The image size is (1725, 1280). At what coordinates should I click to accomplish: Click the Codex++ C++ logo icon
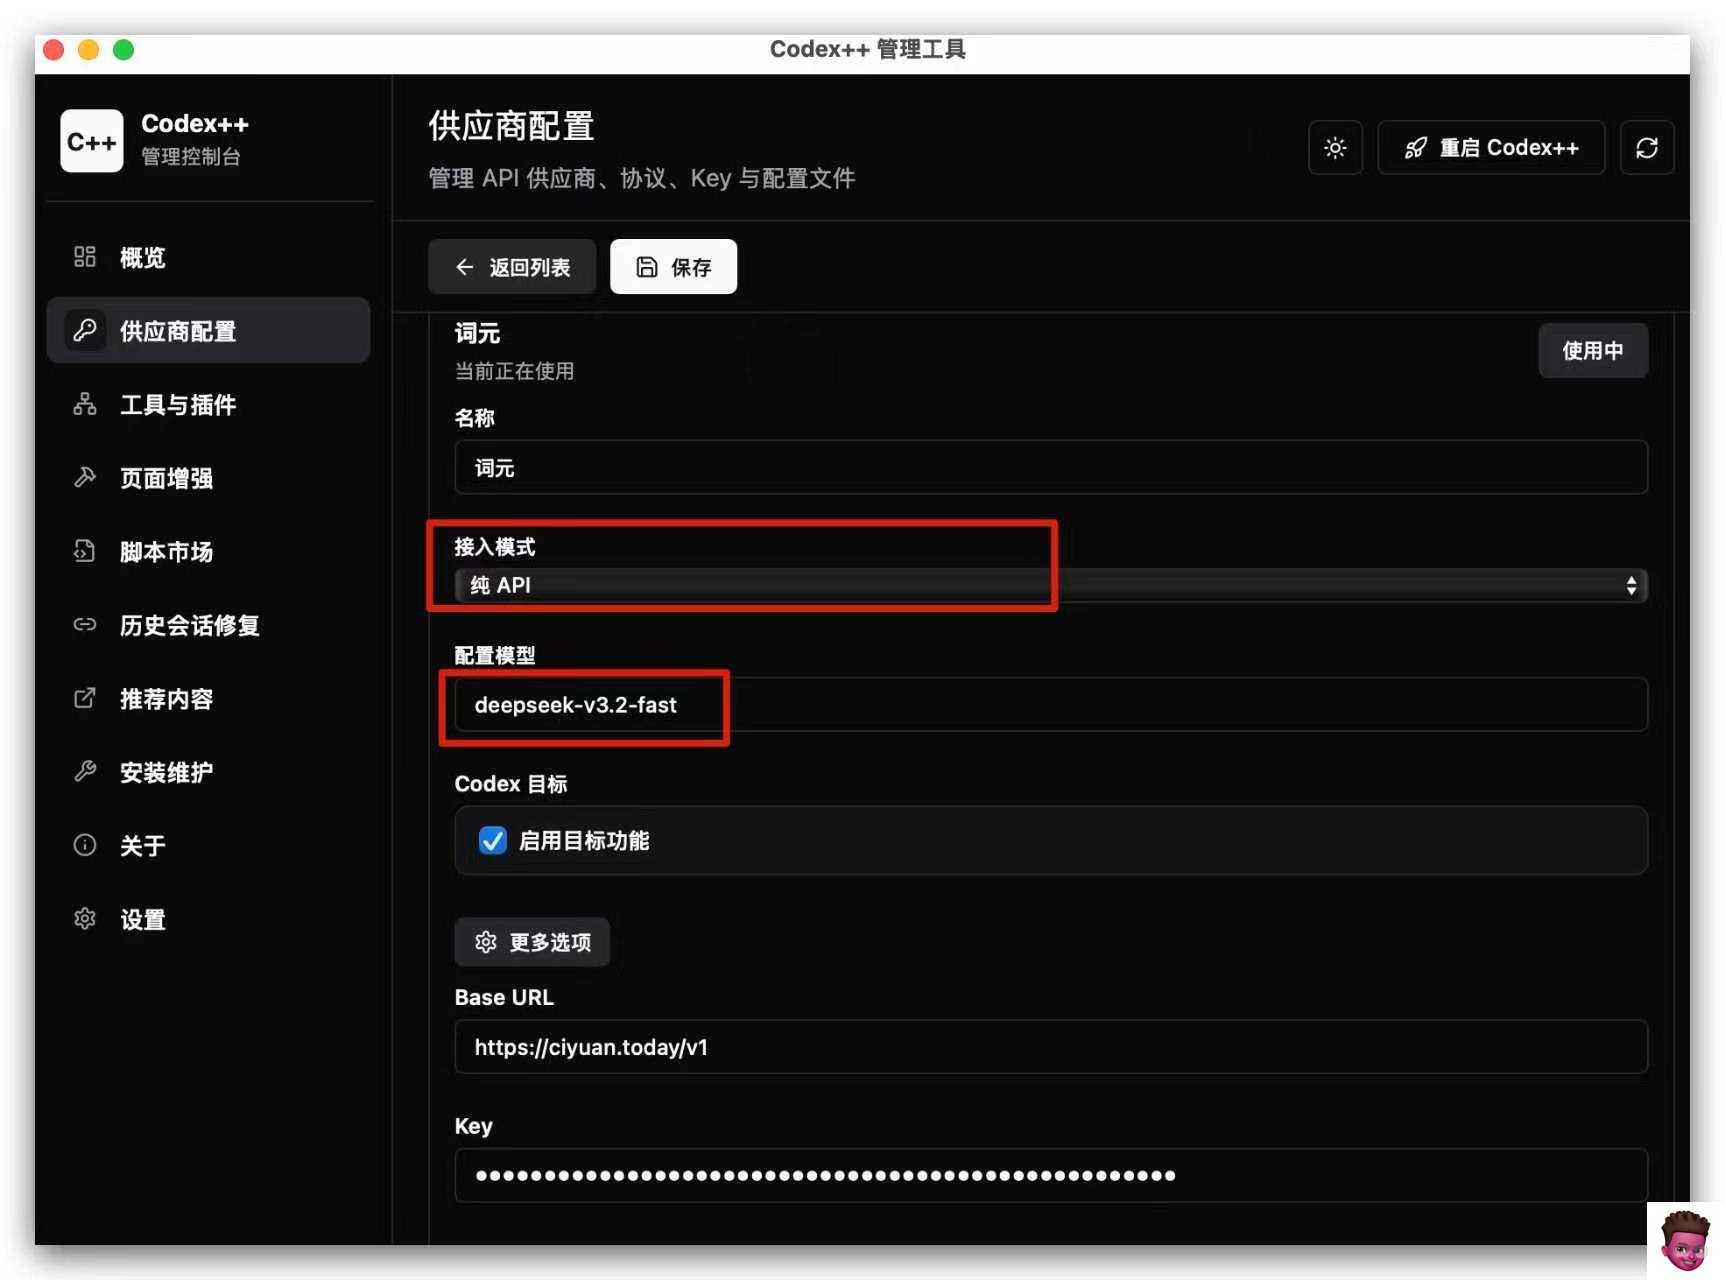(91, 141)
